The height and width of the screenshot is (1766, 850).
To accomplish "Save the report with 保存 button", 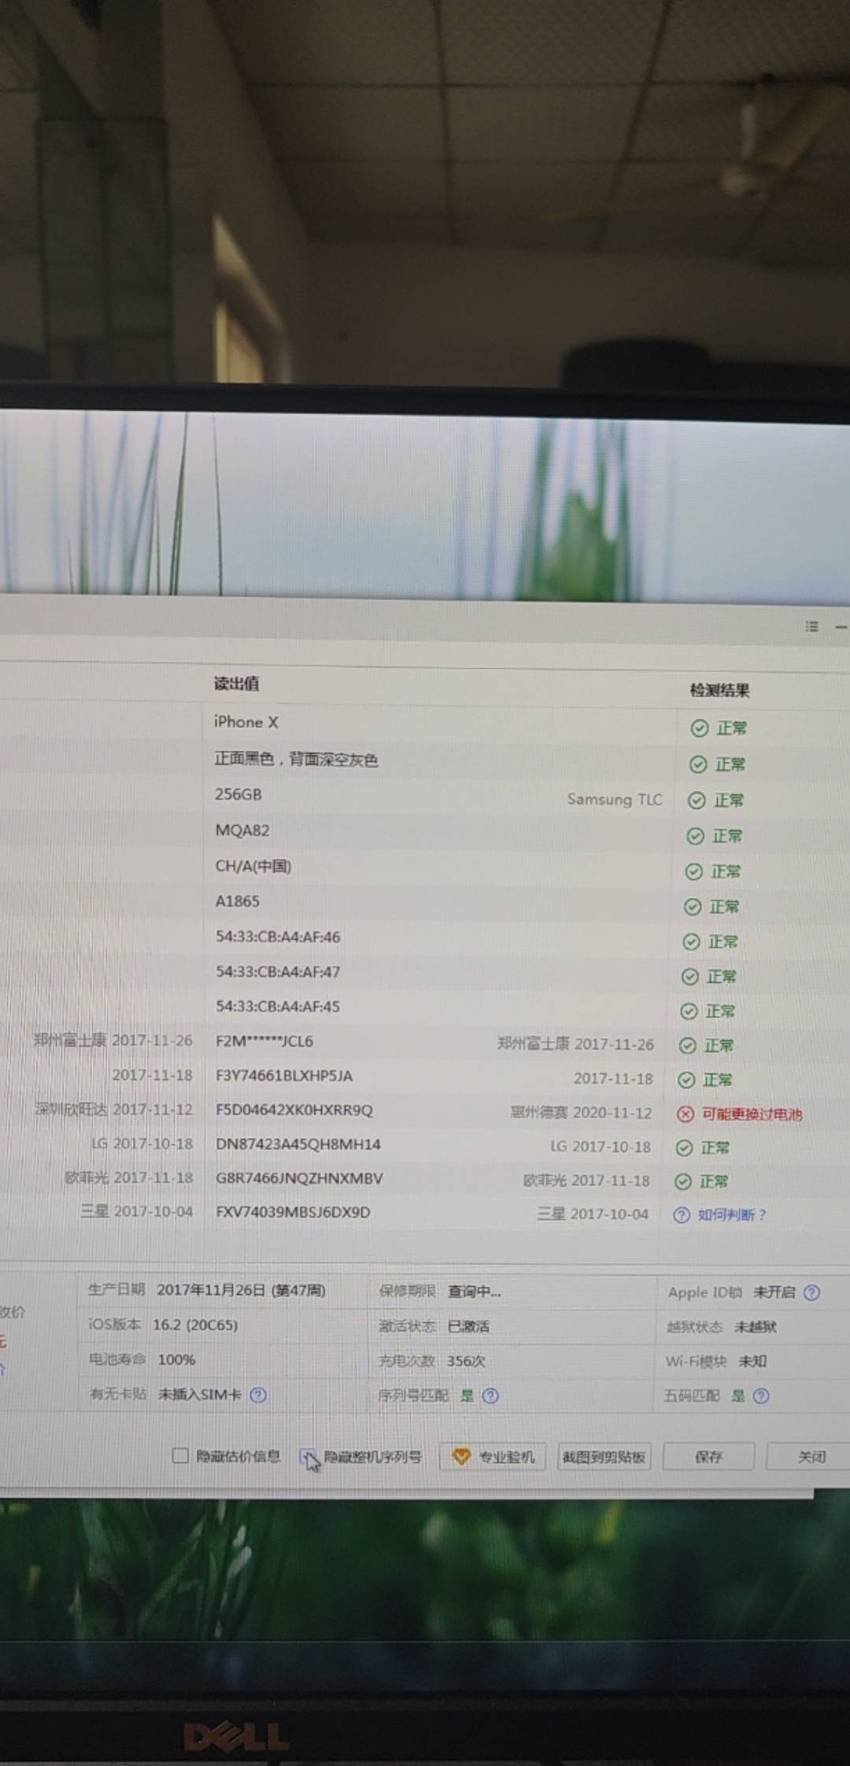I will [708, 1457].
